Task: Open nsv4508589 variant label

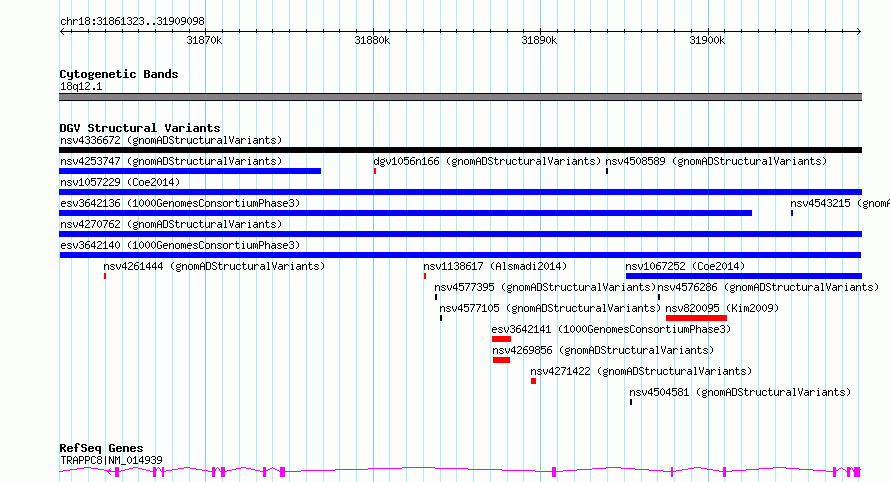Action: click(x=716, y=161)
